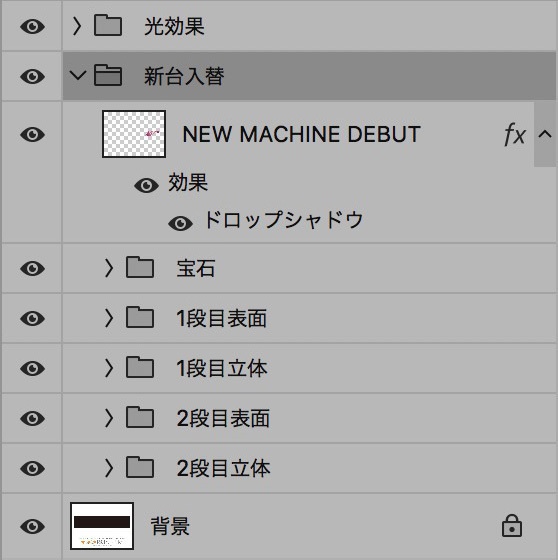Image resolution: width=558 pixels, height=560 pixels.
Task: Hide the 2段目立体 group
Action: point(33,468)
